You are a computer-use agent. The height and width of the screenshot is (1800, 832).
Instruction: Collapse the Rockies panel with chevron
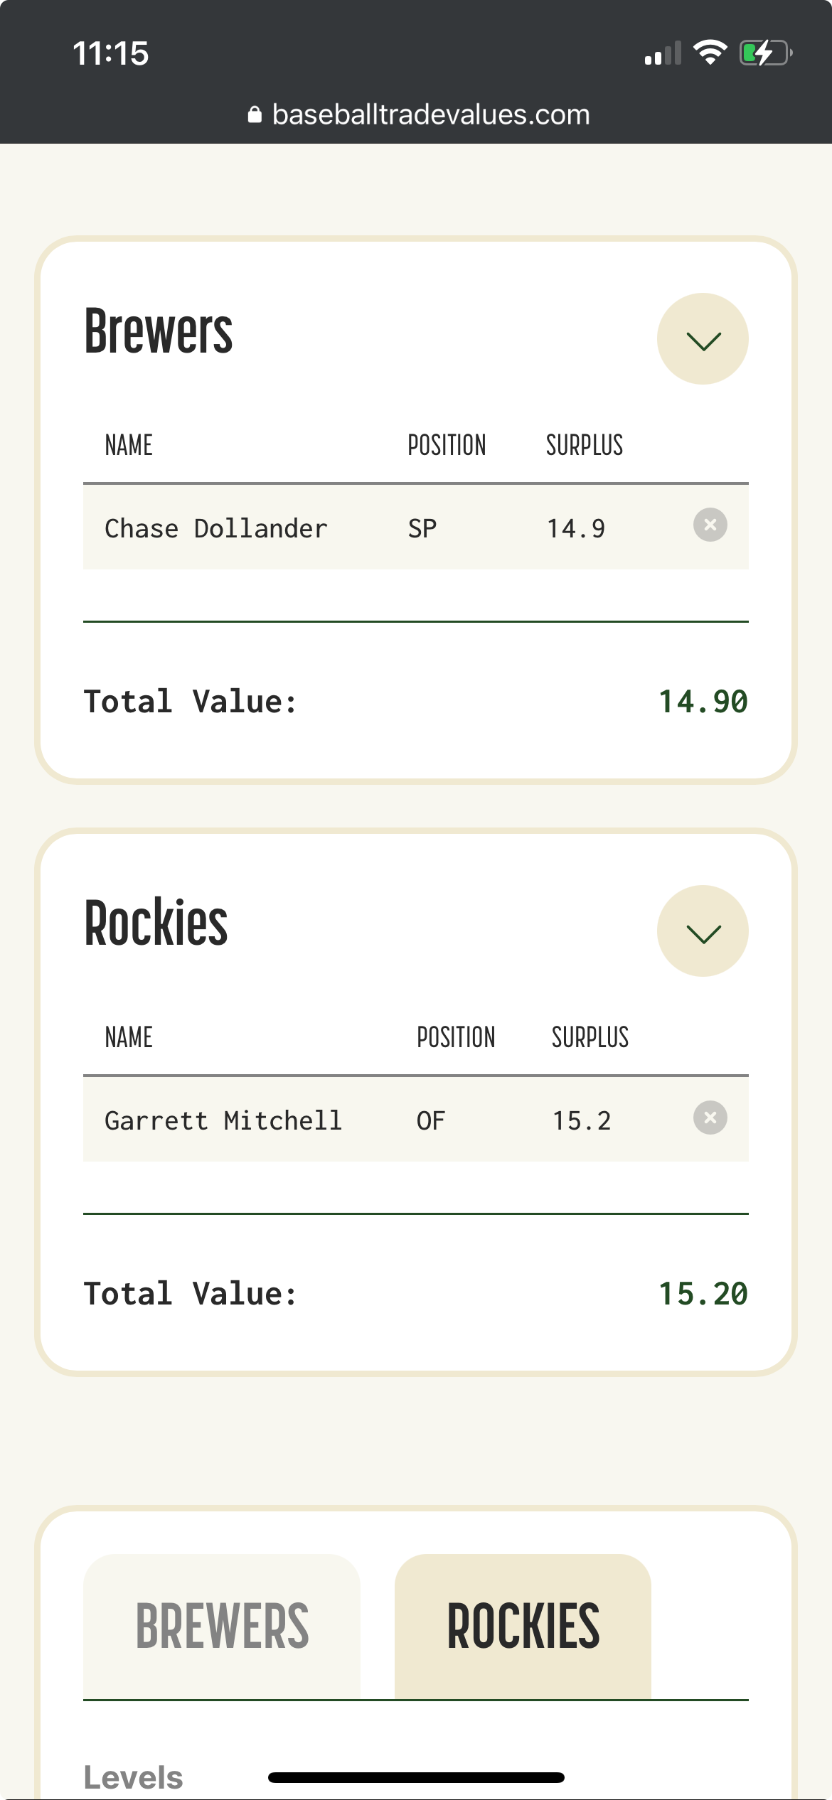703,931
